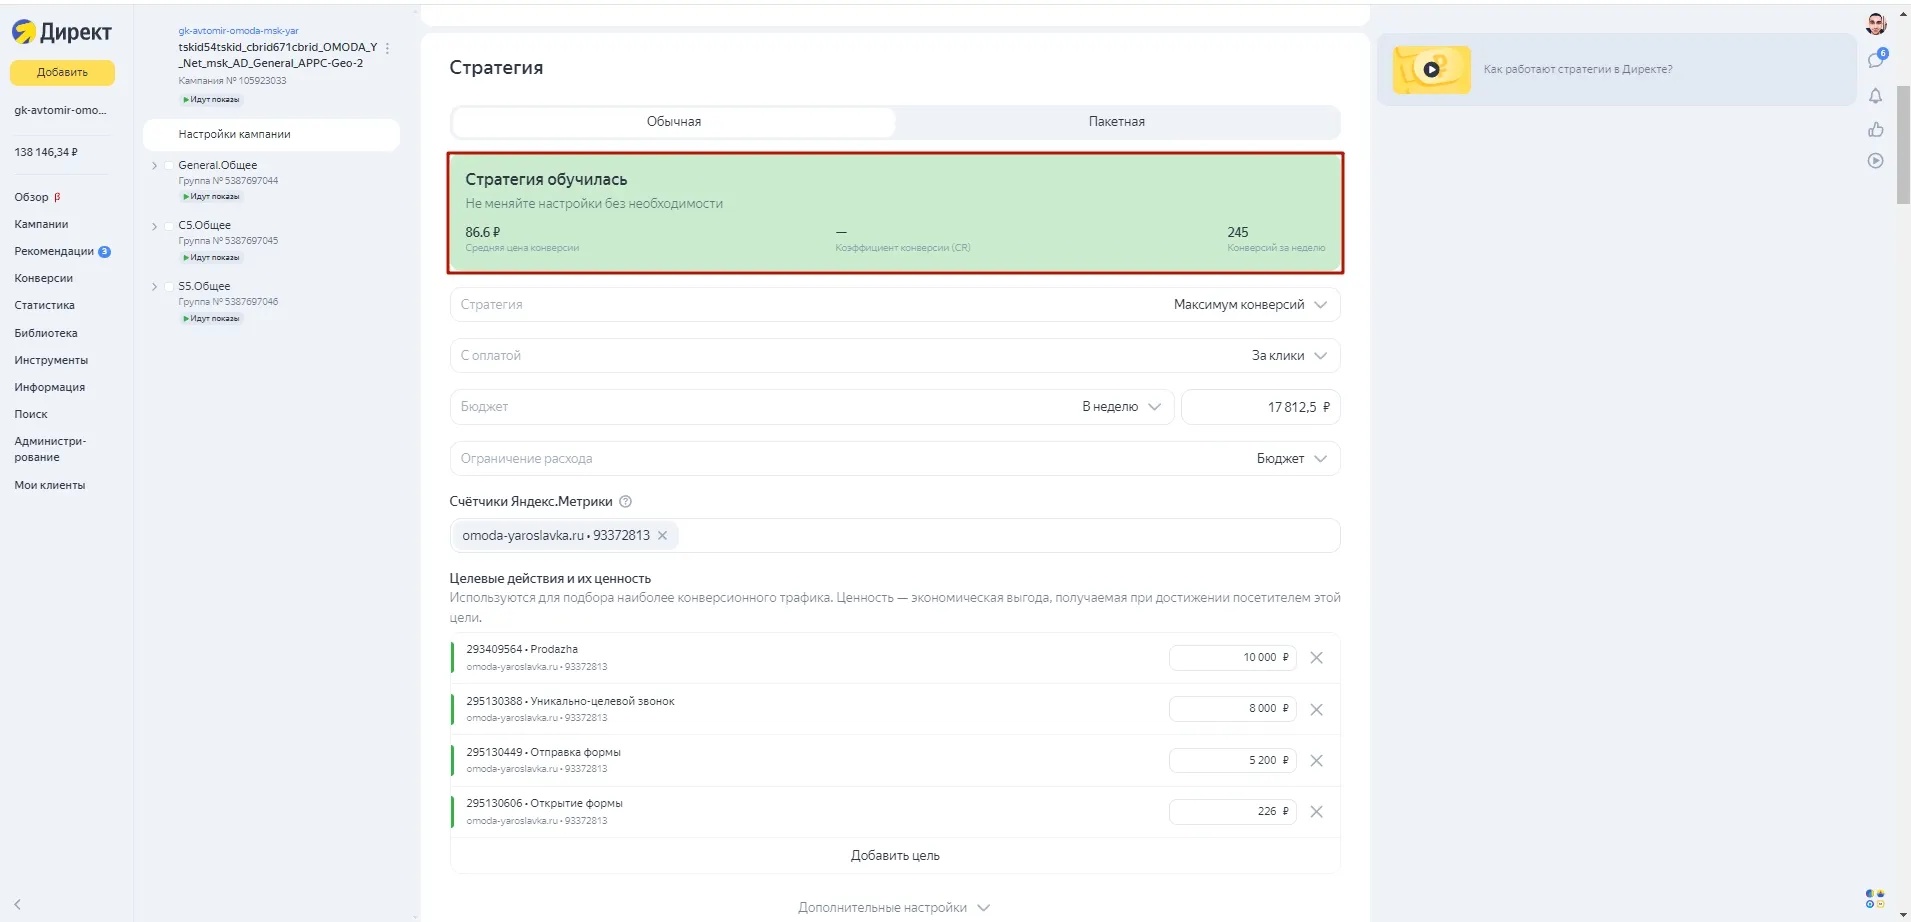
Task: Click the weekly budget amount field
Action: [x=1260, y=408]
